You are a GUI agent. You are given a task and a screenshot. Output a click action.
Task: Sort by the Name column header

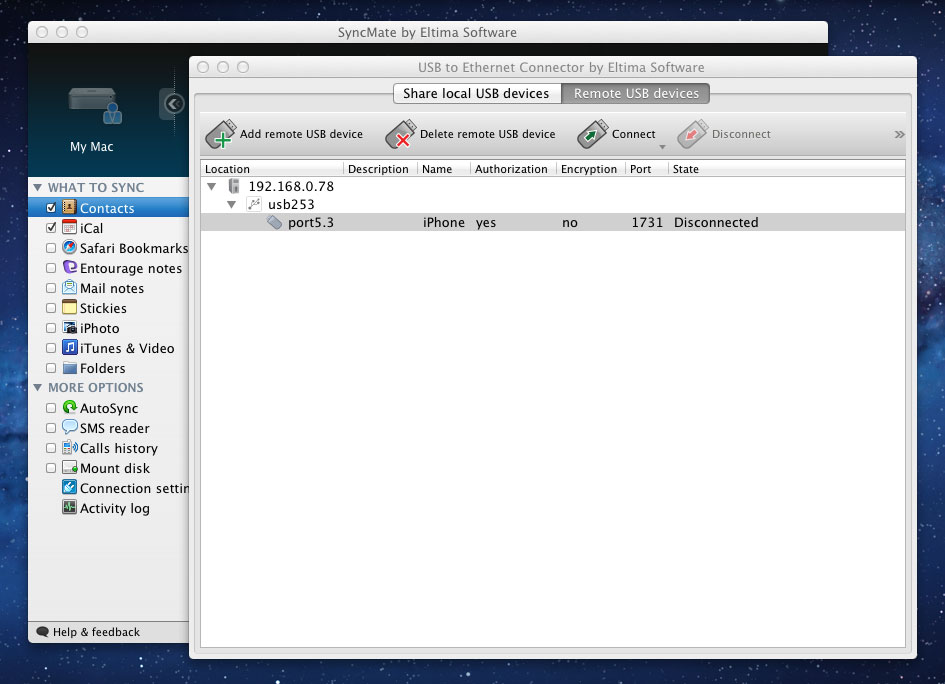click(x=444, y=169)
